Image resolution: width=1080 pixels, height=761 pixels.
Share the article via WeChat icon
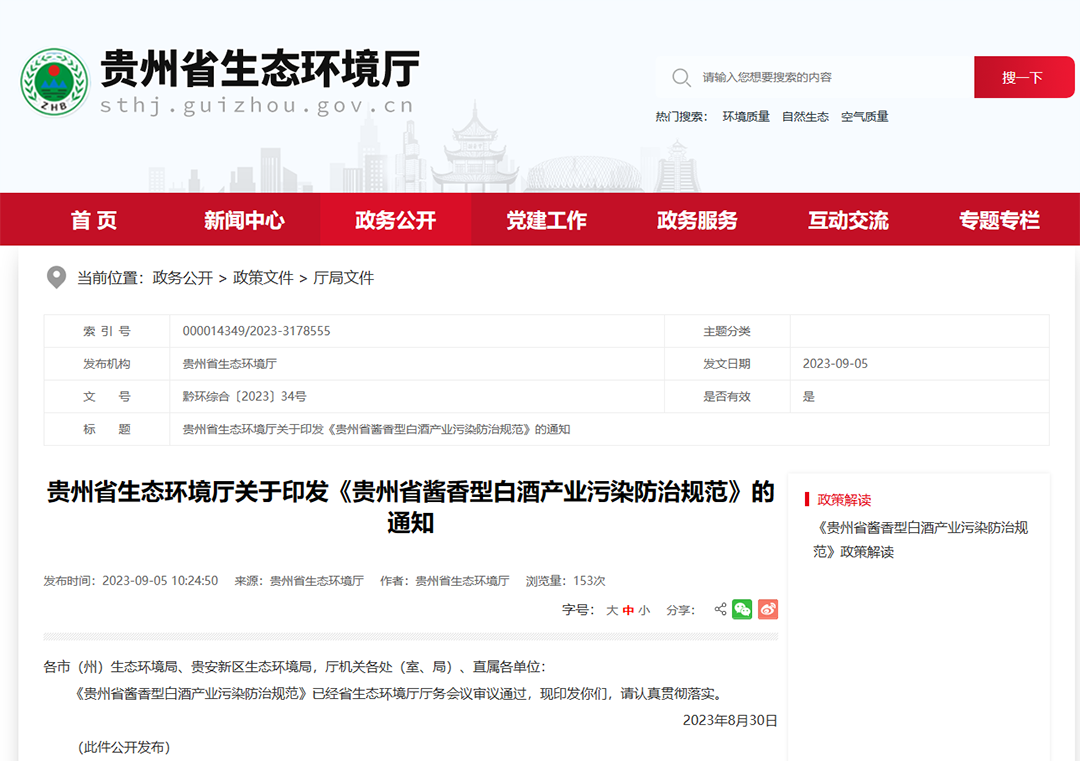tap(742, 609)
